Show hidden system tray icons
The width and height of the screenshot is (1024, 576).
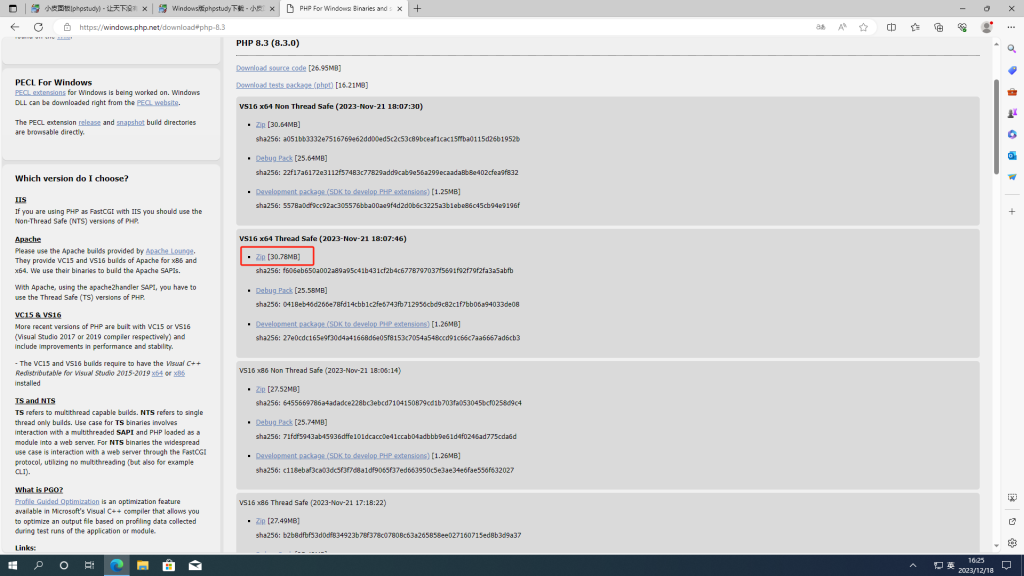913,566
